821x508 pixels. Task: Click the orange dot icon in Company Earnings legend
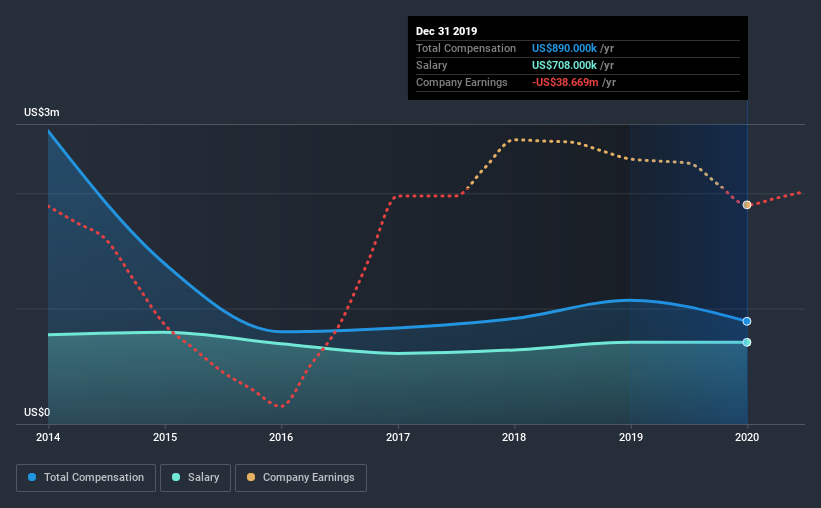point(251,477)
